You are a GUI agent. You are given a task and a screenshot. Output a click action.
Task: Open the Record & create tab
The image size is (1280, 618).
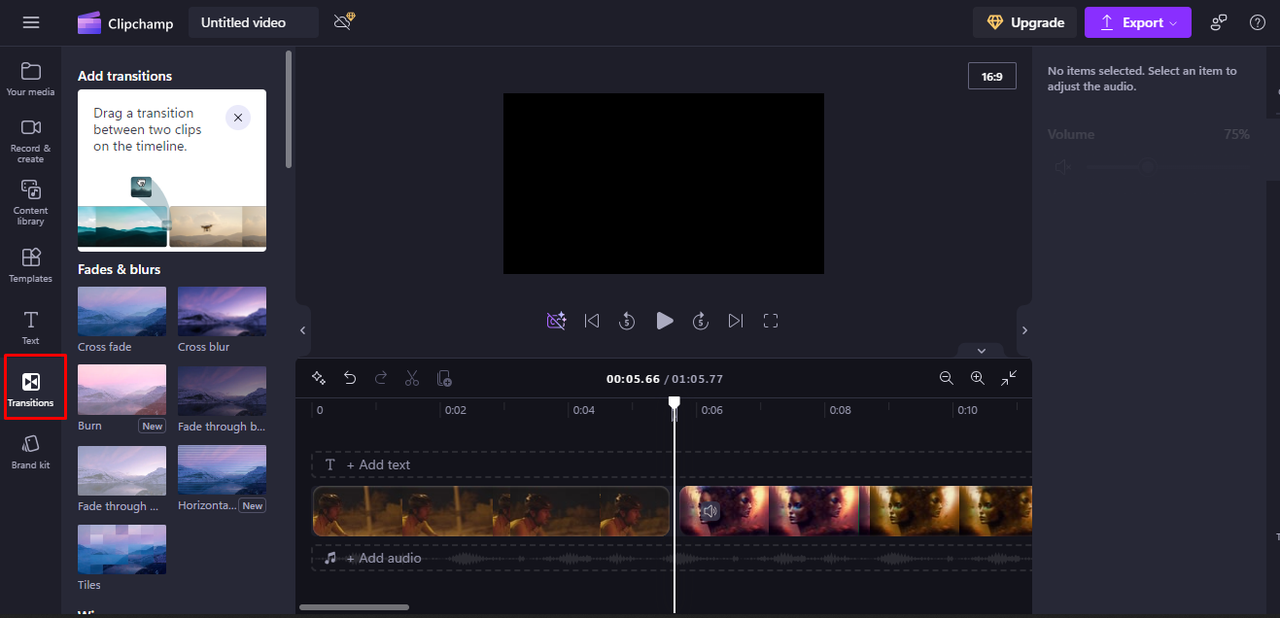(31, 141)
